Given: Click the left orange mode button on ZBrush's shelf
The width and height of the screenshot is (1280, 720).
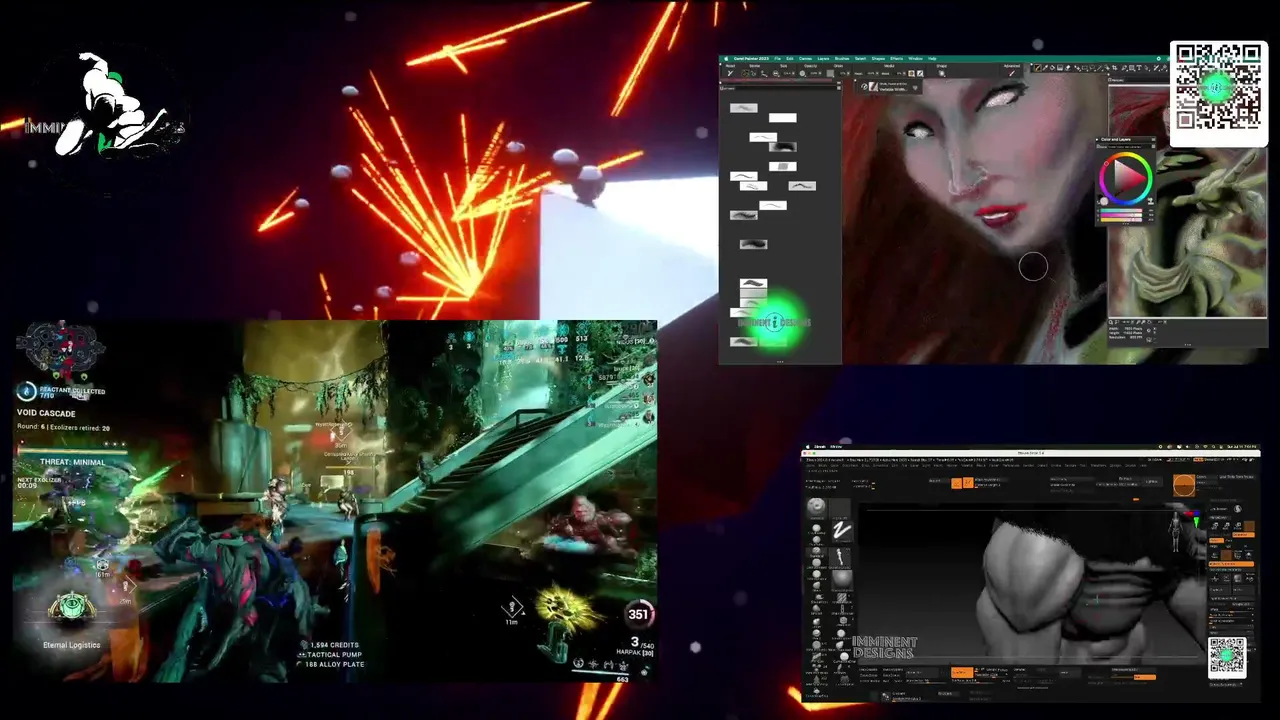Looking at the screenshot, I should 956,483.
